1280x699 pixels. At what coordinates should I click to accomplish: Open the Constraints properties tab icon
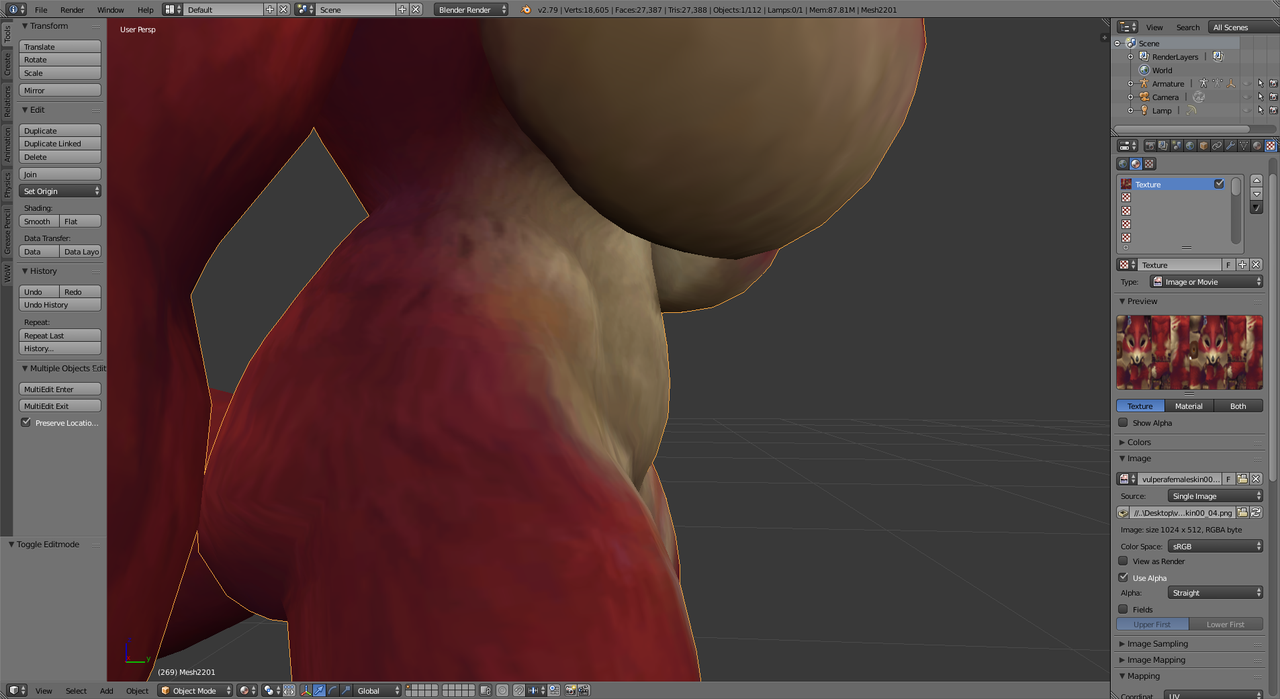[x=1217, y=145]
